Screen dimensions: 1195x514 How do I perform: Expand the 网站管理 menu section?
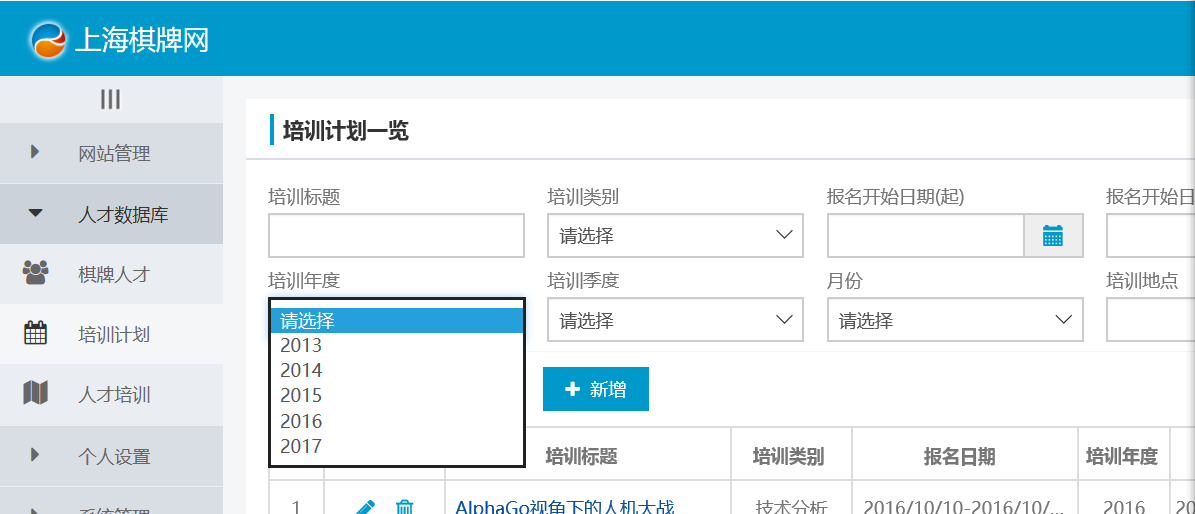(x=112, y=153)
